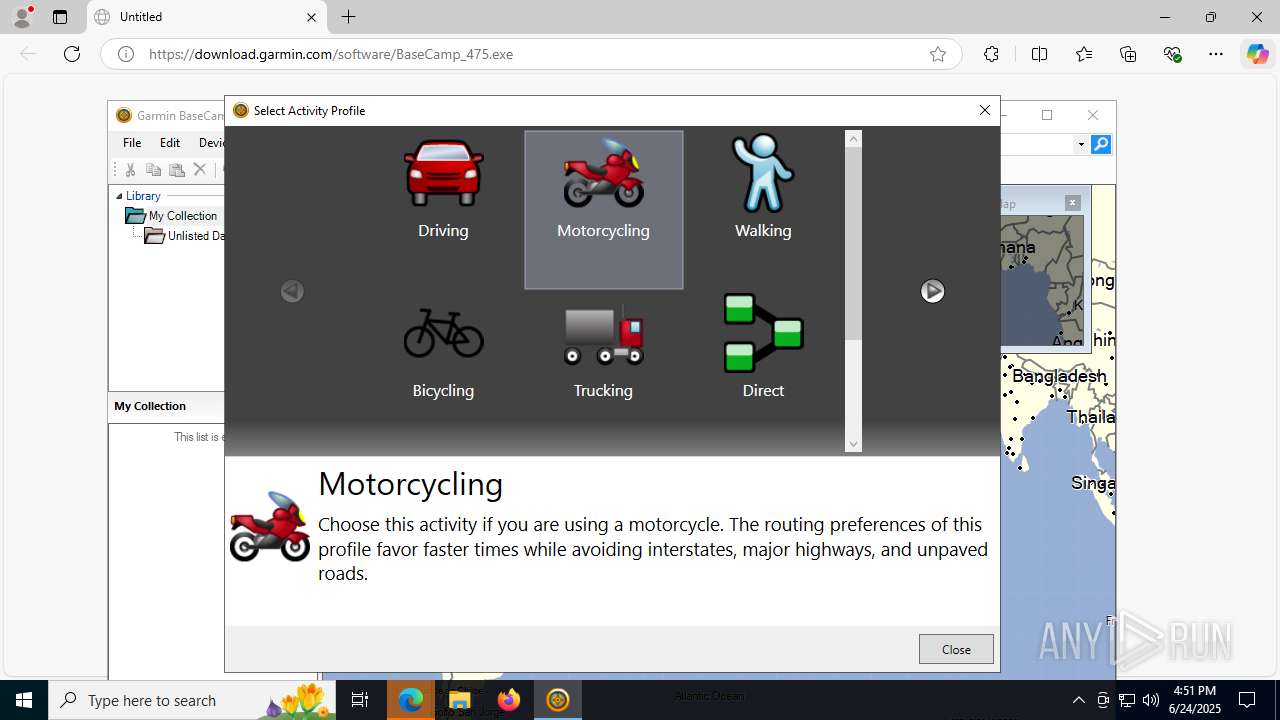
Task: Collapse the Library tree node
Action: coord(119,196)
